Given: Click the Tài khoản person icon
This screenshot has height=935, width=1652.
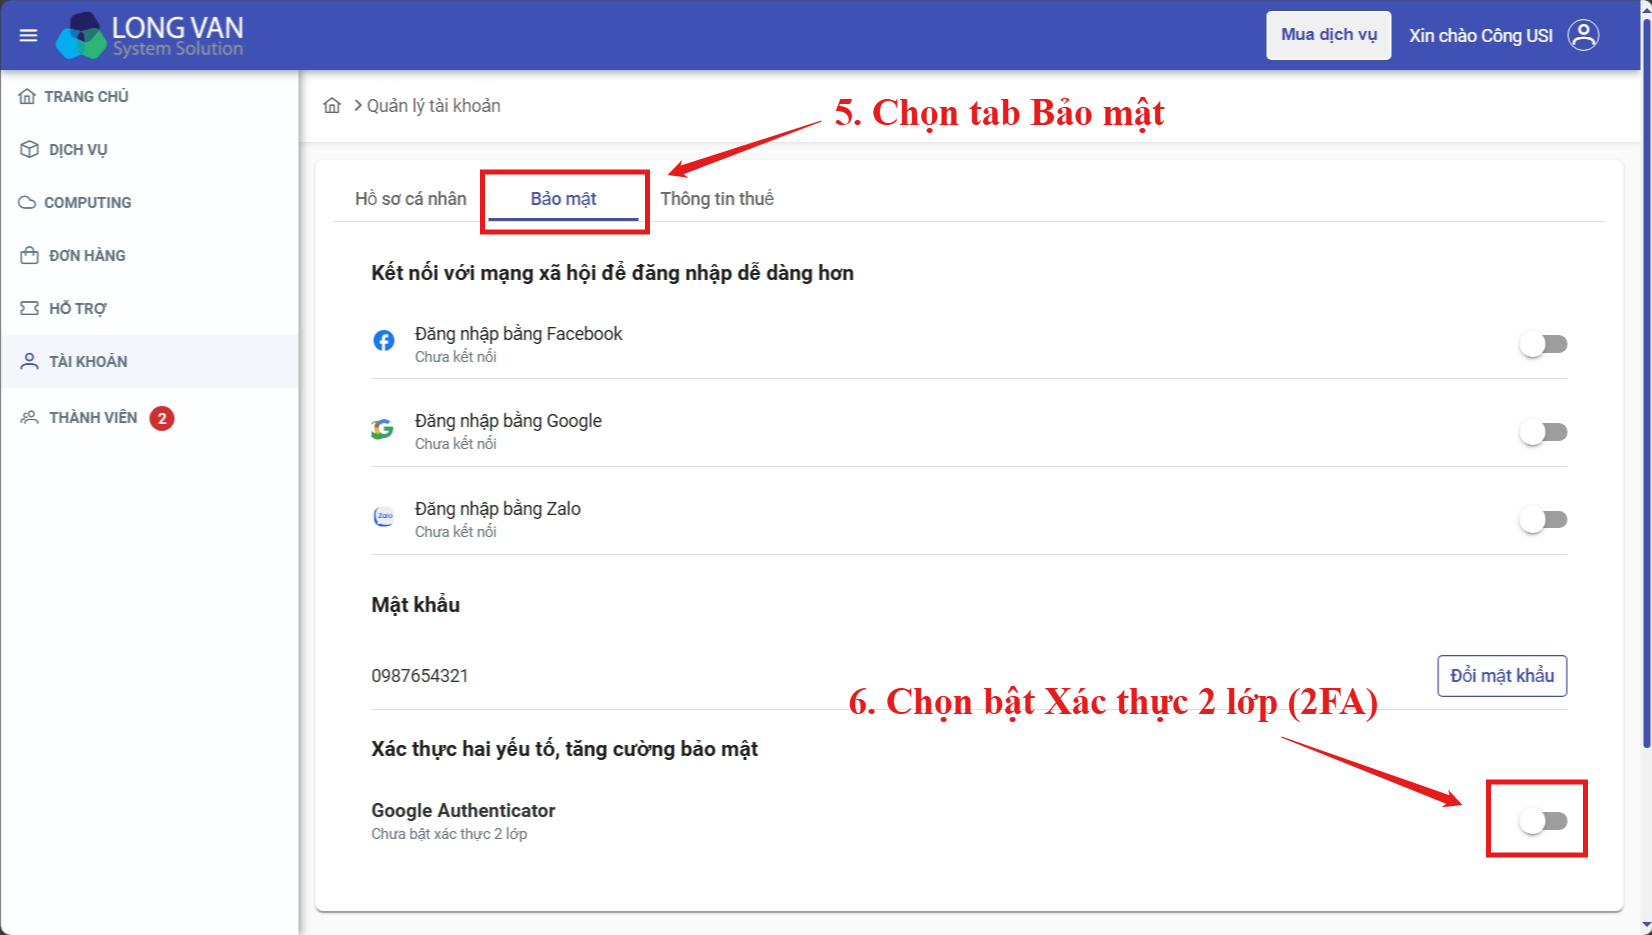Looking at the screenshot, I should pos(29,361).
